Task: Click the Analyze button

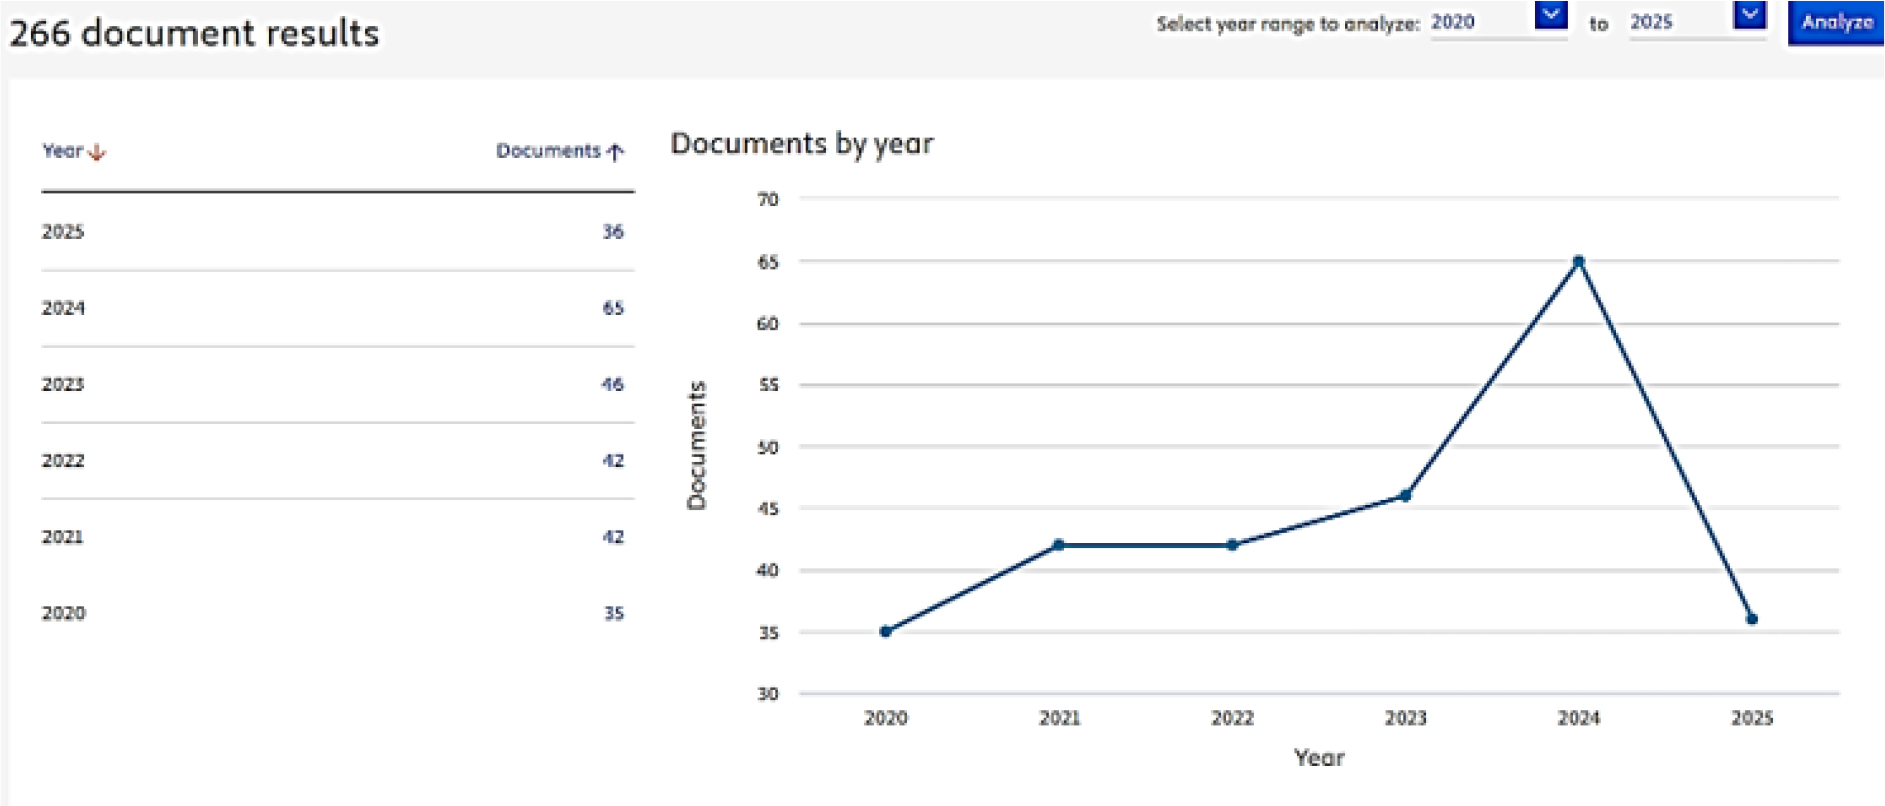Action: [x=1836, y=22]
